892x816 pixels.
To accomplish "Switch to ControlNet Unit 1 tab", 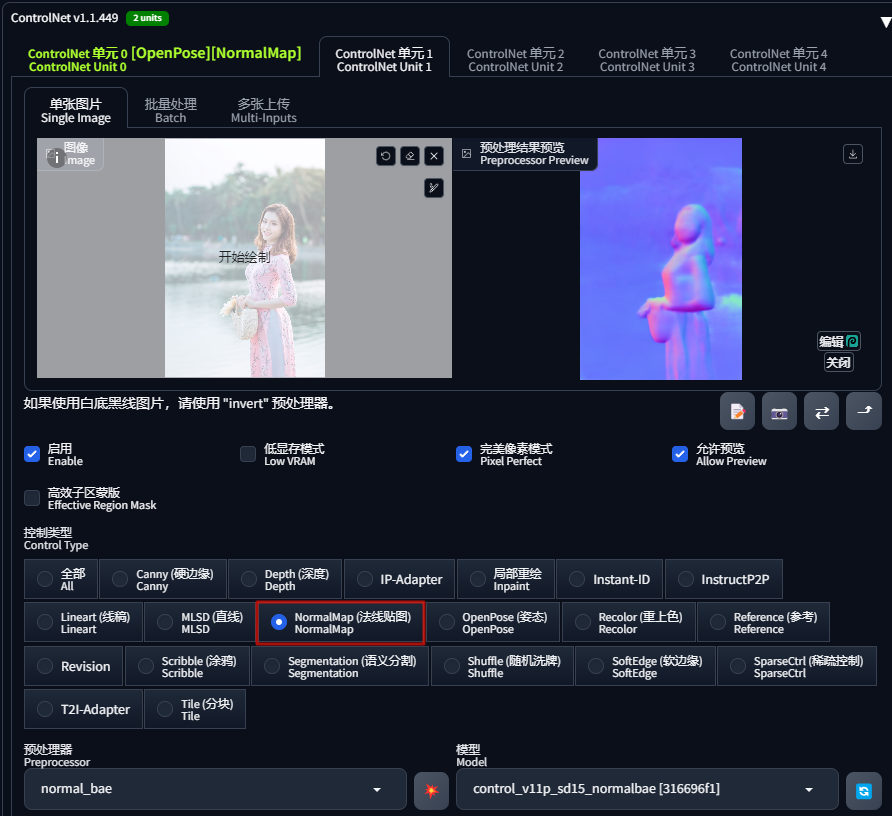I will click(384, 59).
